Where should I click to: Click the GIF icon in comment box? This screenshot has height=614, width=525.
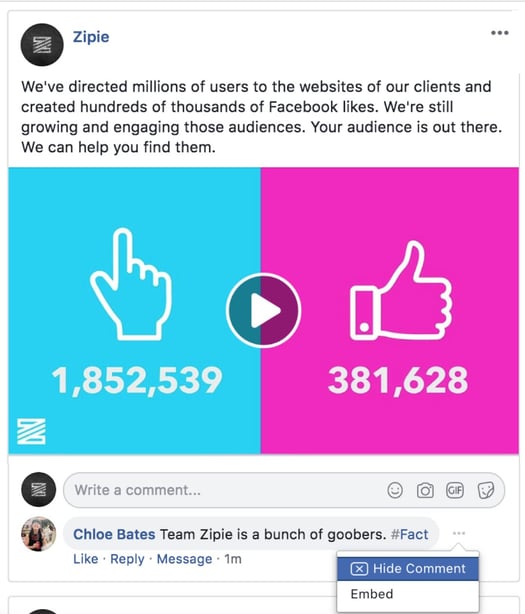click(455, 490)
